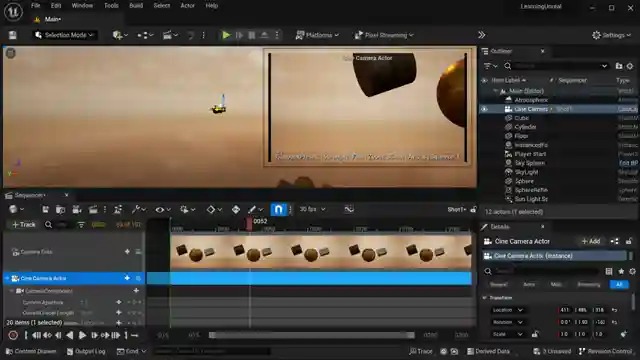Screen dimensions: 640x360
Task: Open the Settings dropdown in the toolbar
Action: [x=611, y=35]
